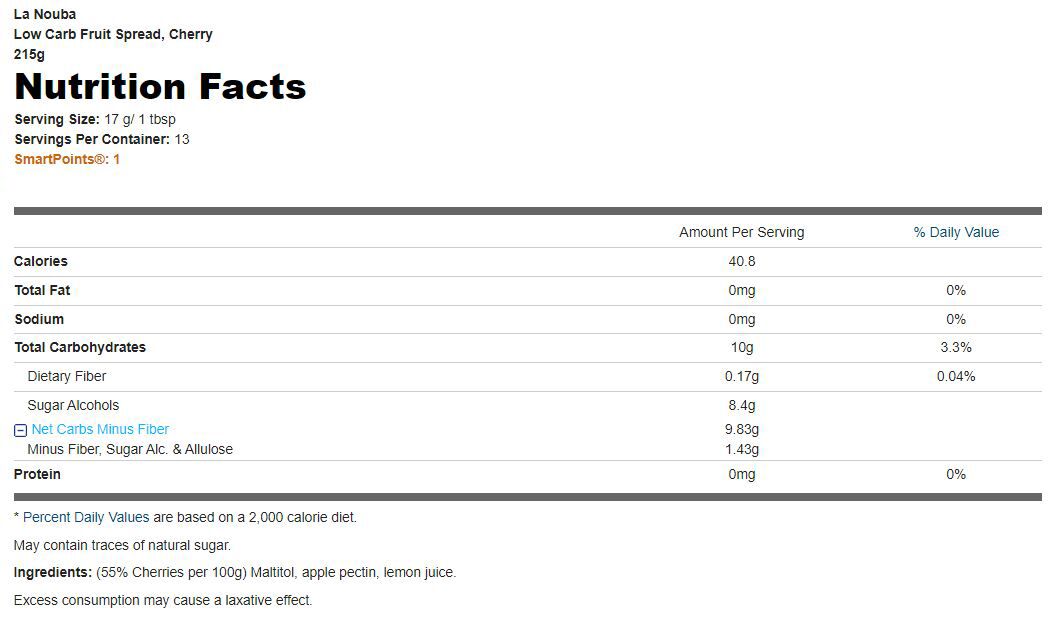Select the Total Fat row label

coord(42,290)
